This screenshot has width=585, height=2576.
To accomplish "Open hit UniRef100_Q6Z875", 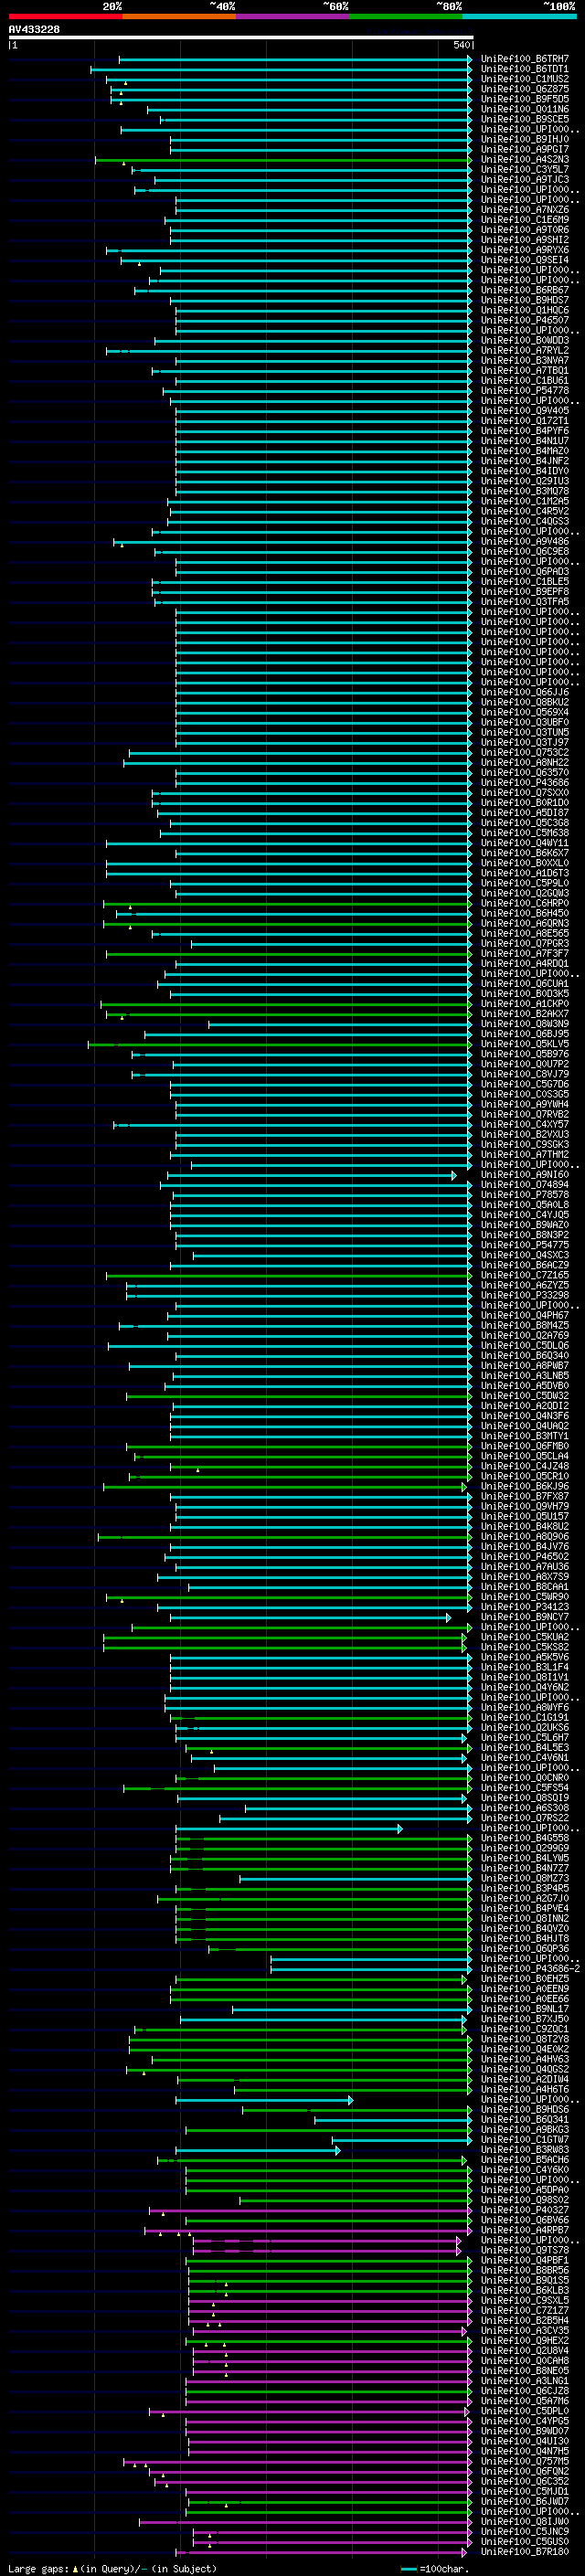I will click(524, 89).
